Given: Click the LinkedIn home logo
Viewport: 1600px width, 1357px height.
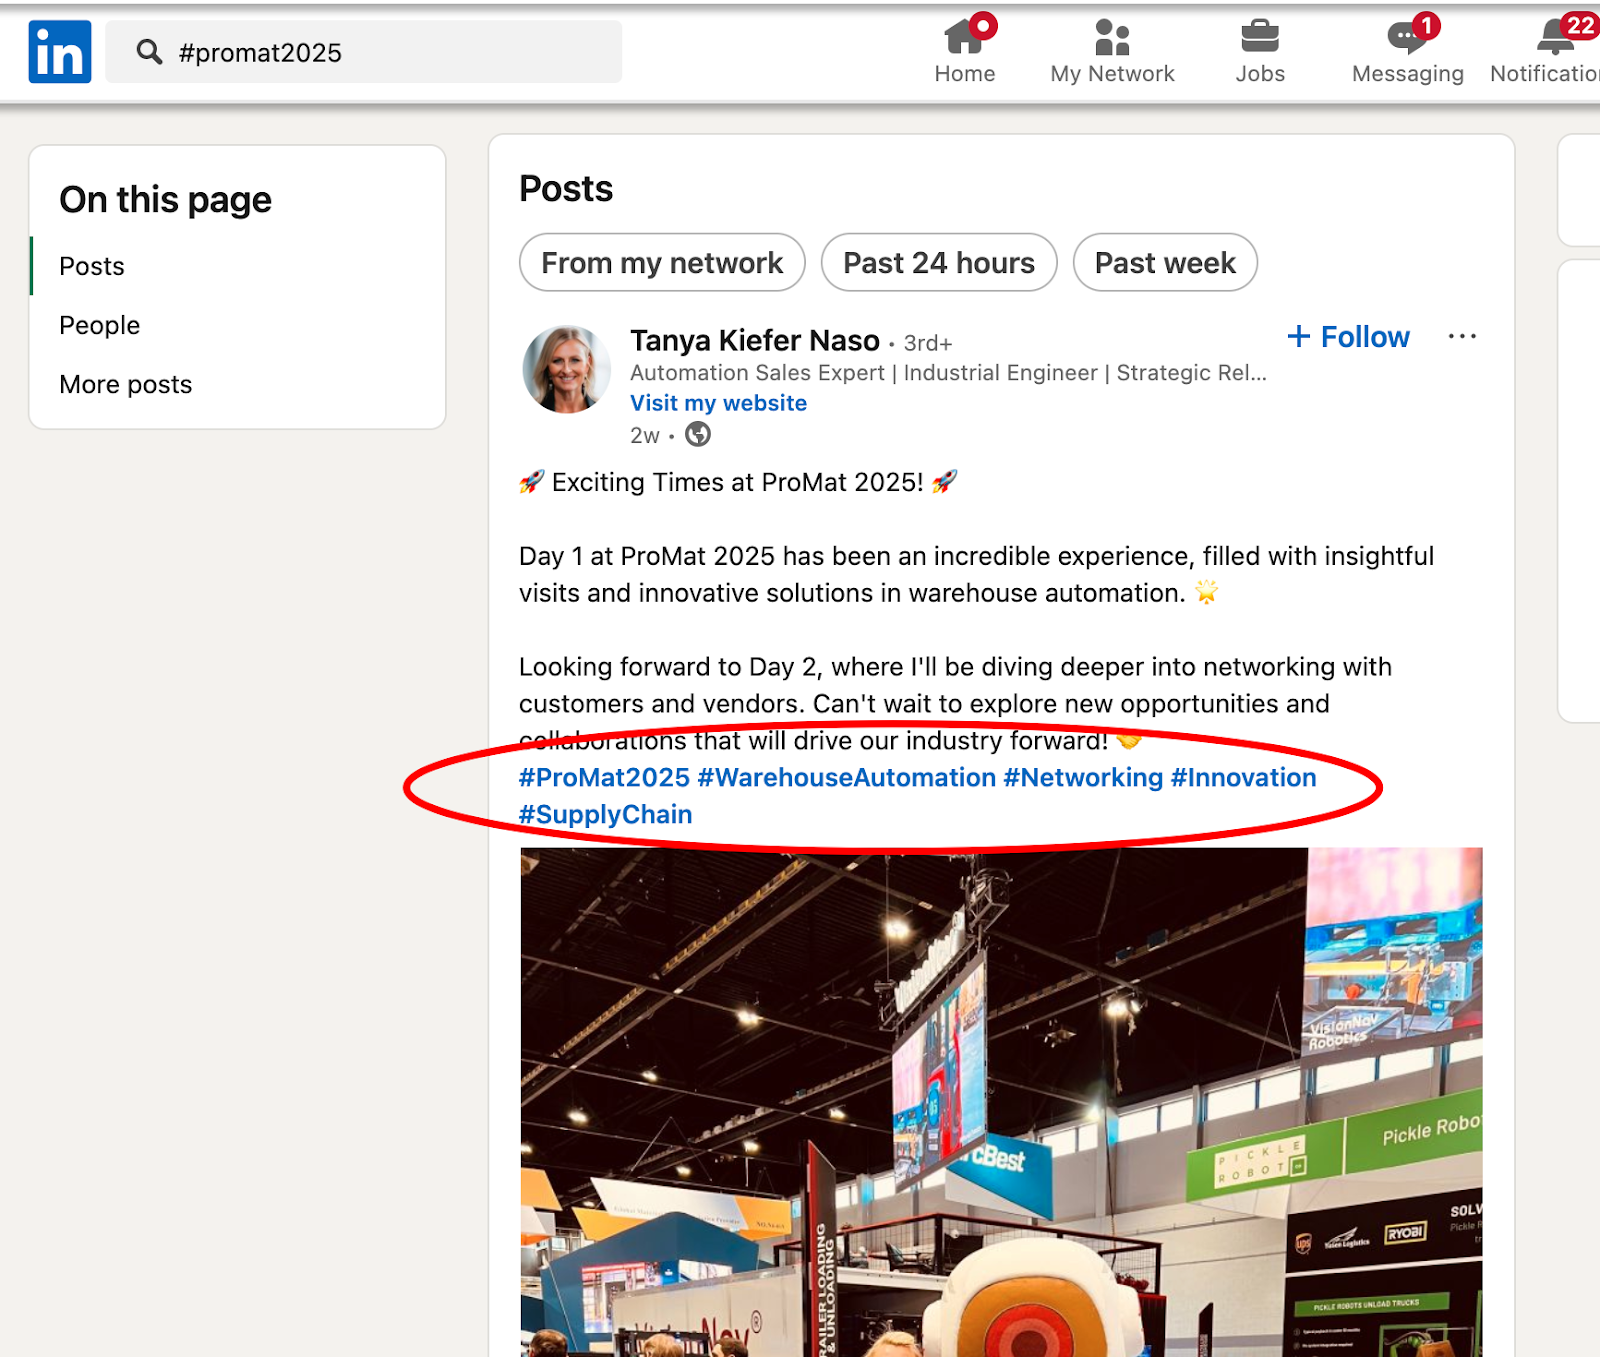Looking at the screenshot, I should (59, 51).
